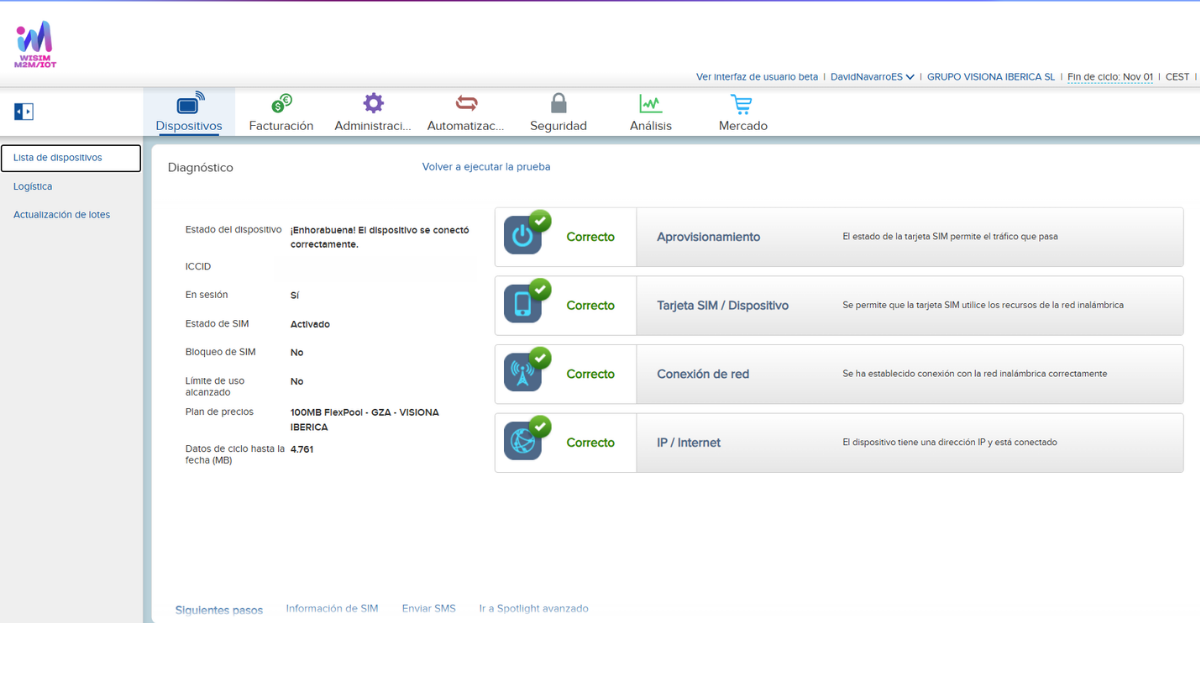Open Actualización de lotes in sidebar
Image resolution: width=1200 pixels, height=680 pixels.
click(x=62, y=214)
